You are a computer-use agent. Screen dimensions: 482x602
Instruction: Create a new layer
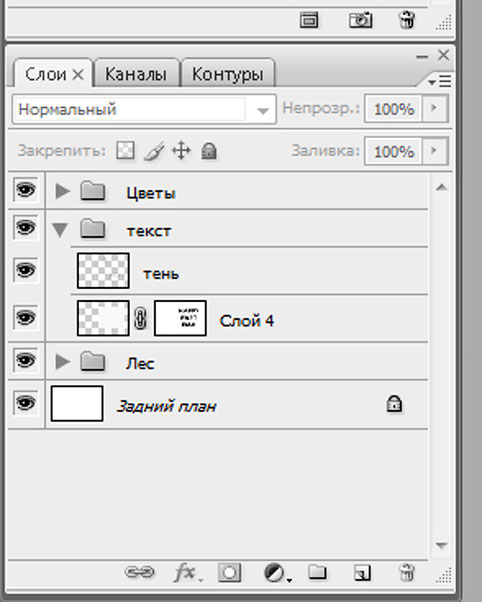(362, 573)
